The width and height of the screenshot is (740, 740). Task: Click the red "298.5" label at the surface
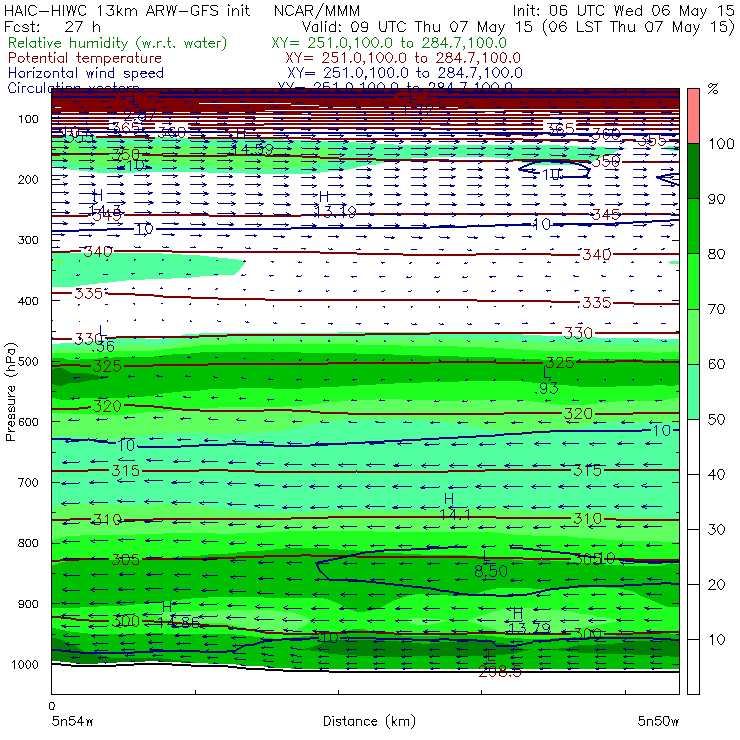pos(500,672)
